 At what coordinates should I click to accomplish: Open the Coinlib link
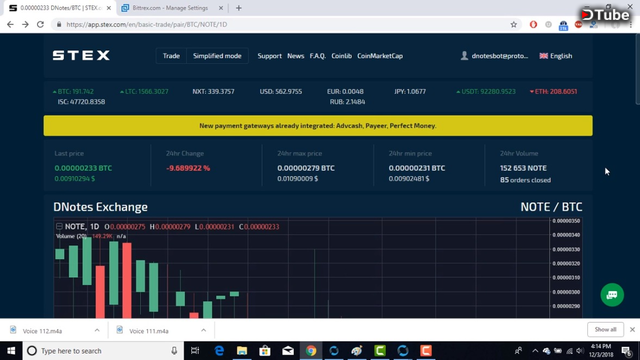[x=342, y=56]
